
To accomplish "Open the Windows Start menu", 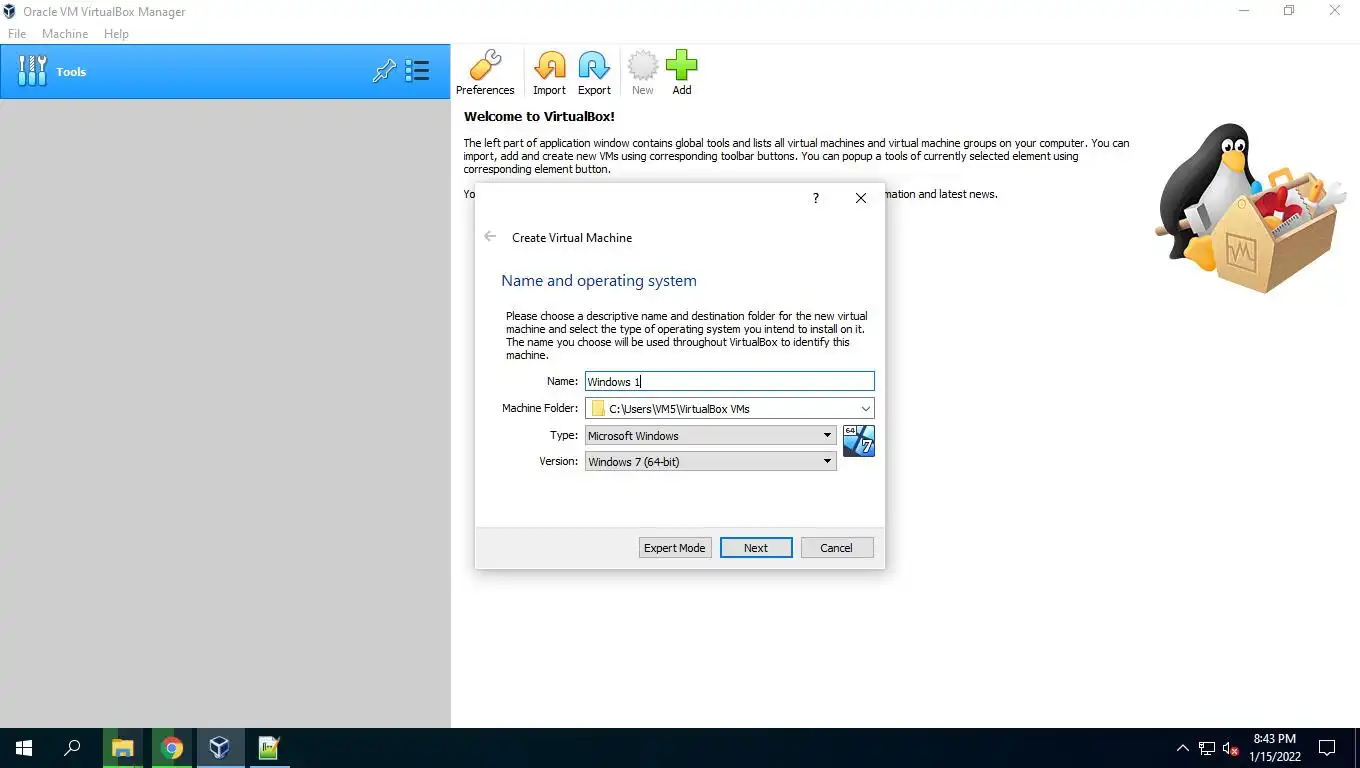I will point(24,748).
